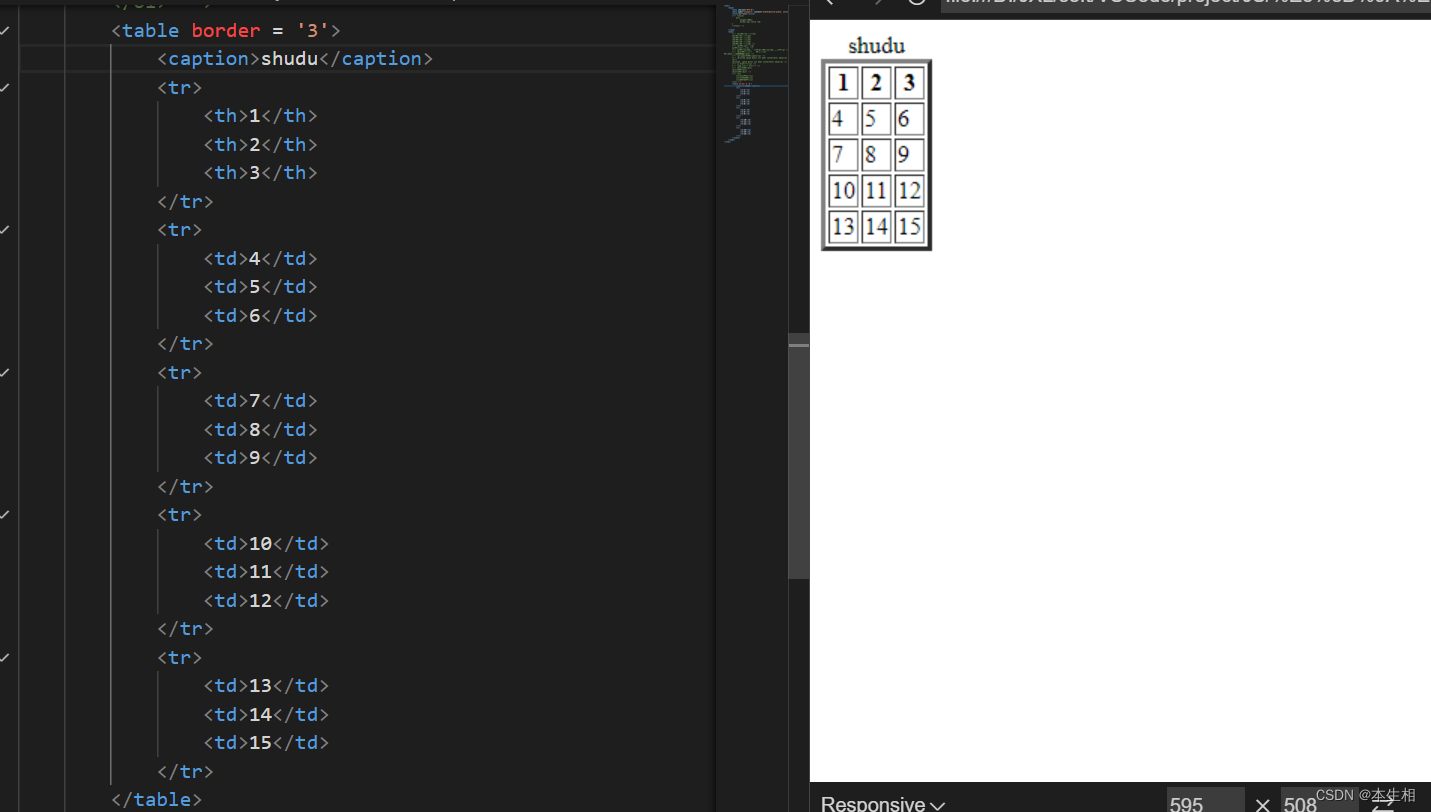The height and width of the screenshot is (812, 1431).
Task: Click table cell 6 in the preview
Action: point(909,119)
